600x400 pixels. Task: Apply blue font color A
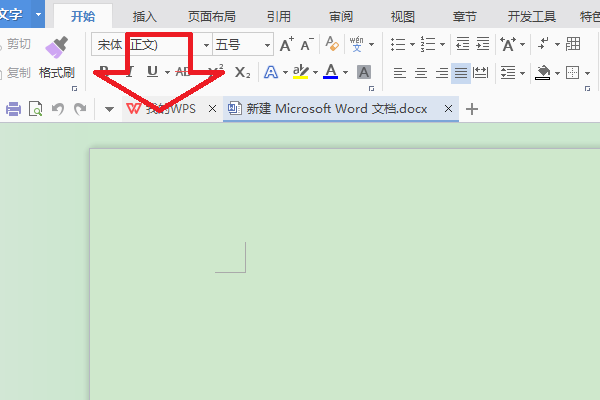coord(331,72)
